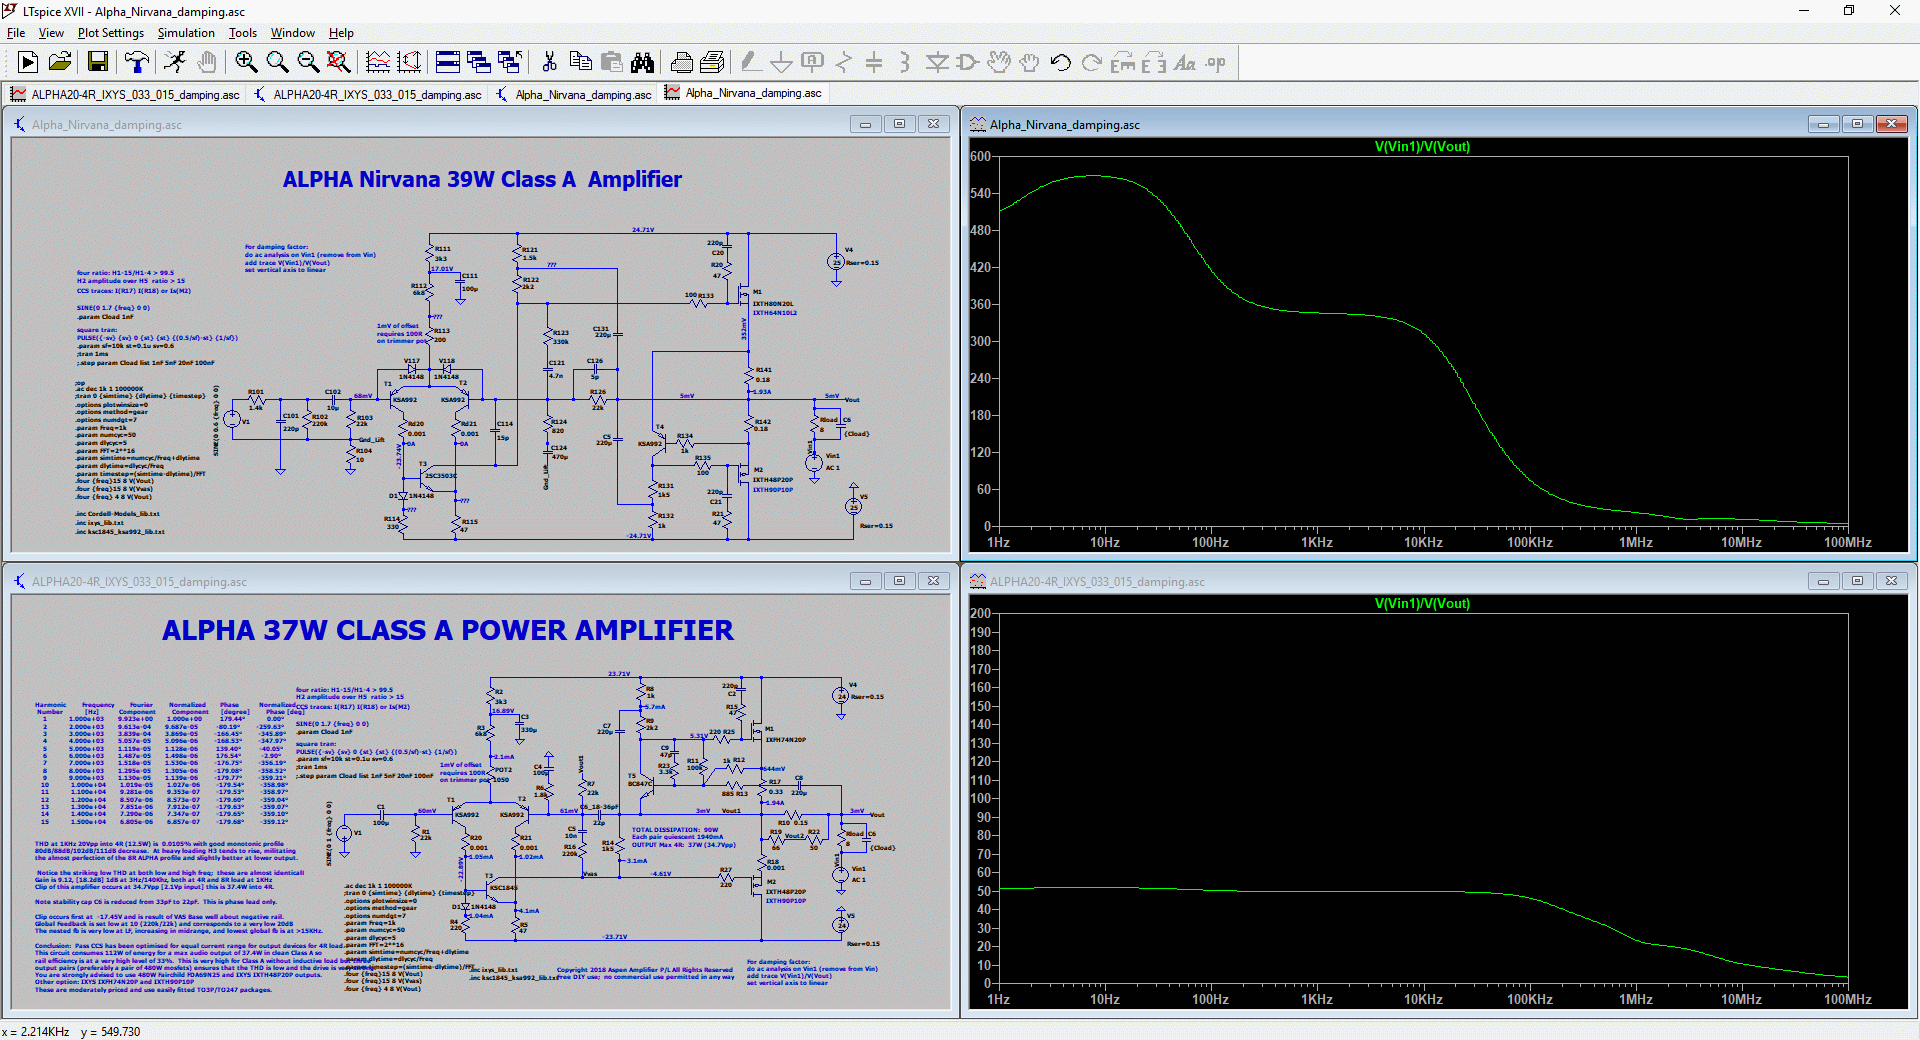1920x1040 pixels.
Task: Select the SPICE directive .op tool
Action: coord(1215,62)
